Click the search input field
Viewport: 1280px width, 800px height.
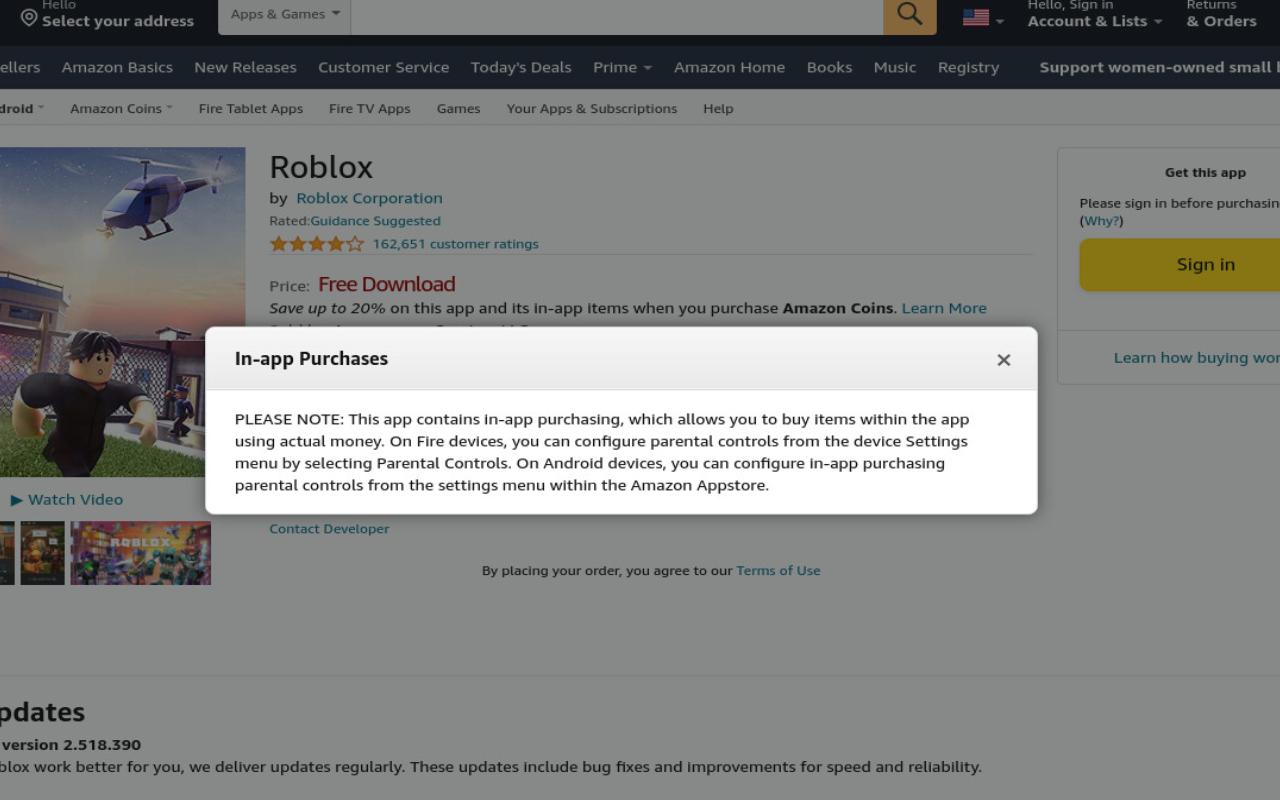click(617, 15)
